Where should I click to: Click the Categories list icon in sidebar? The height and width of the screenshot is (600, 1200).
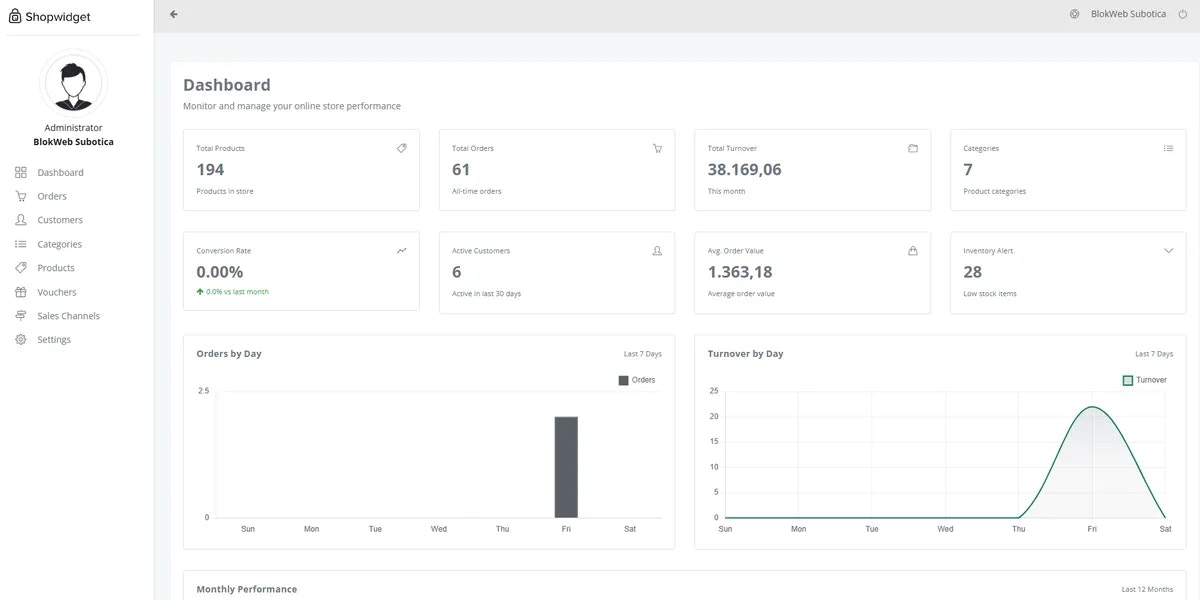pyautogui.click(x=20, y=244)
